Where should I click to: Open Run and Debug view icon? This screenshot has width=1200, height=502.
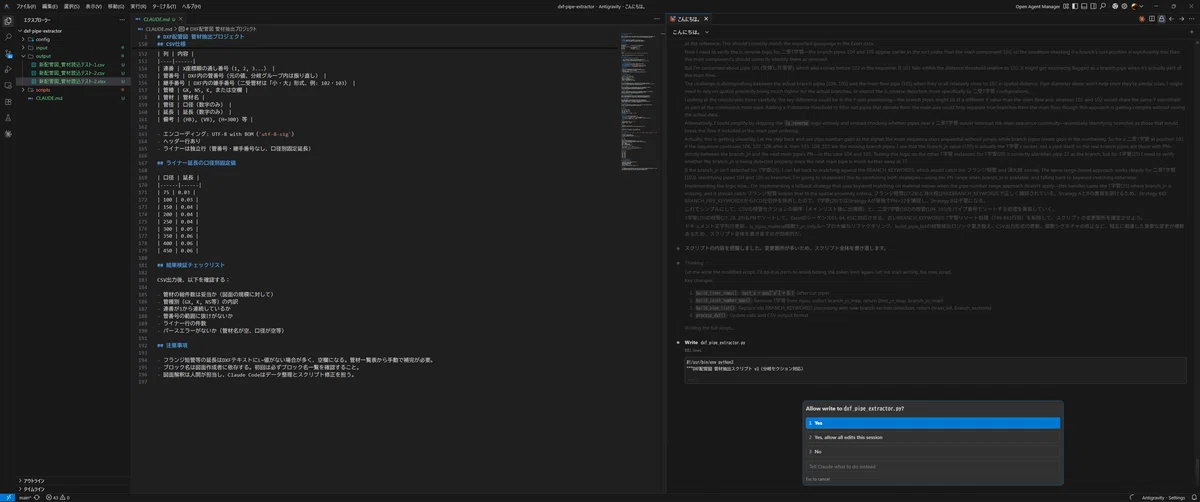(x=8, y=69)
